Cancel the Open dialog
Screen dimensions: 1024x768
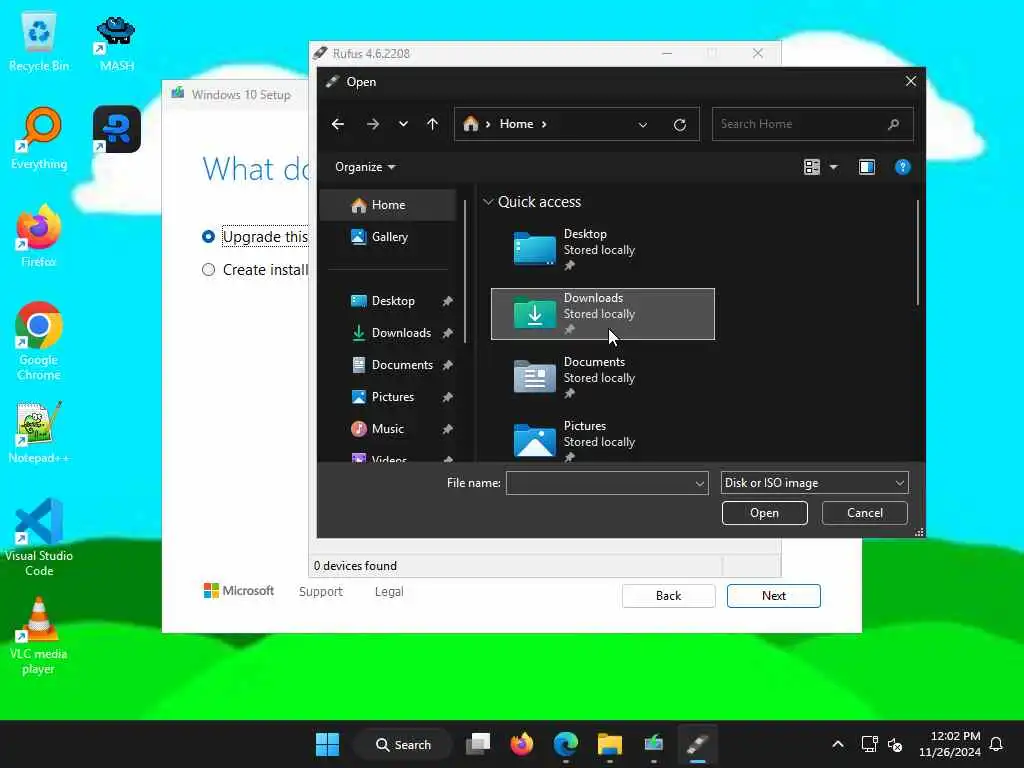pos(865,513)
